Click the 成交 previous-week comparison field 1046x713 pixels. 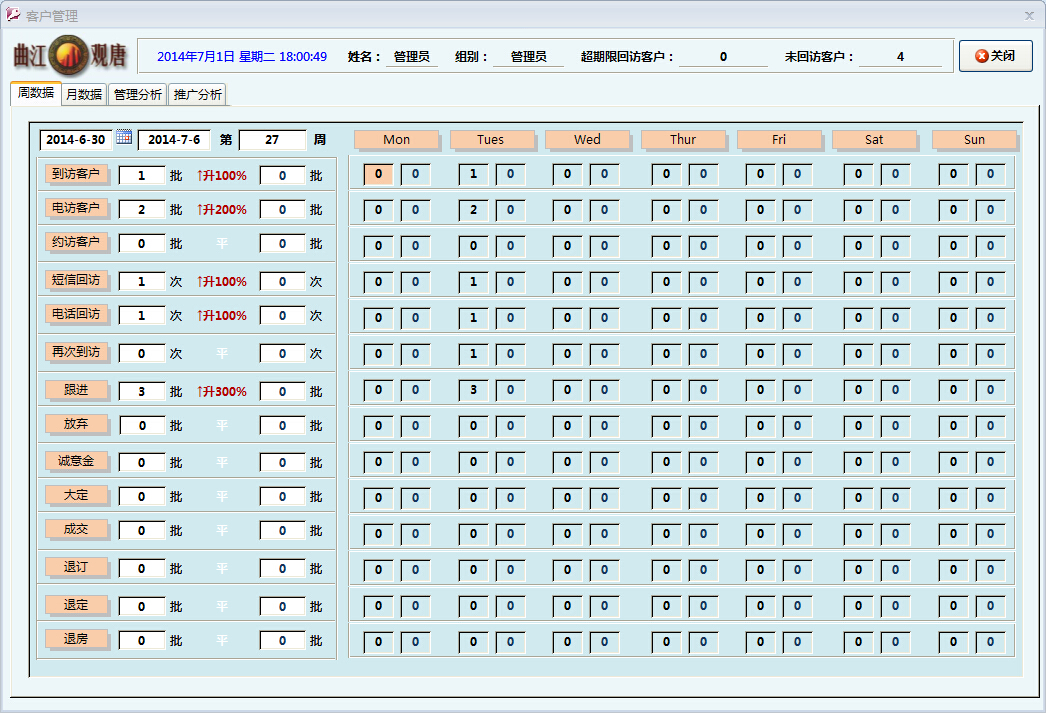(282, 531)
